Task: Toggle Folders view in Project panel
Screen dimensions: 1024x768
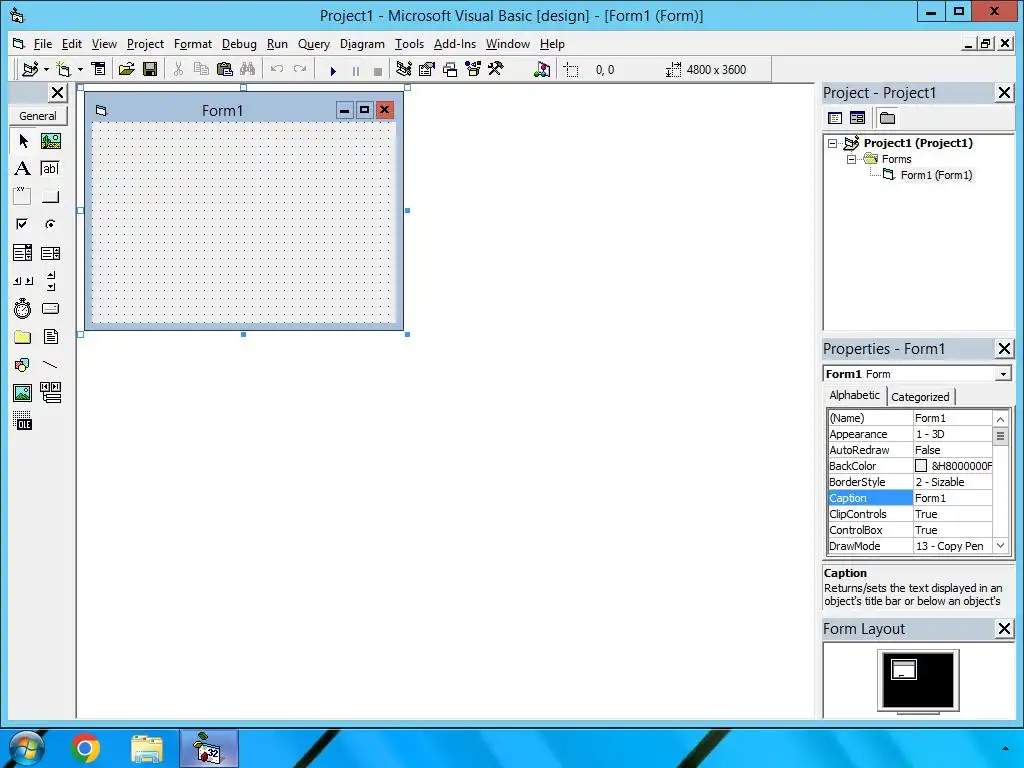Action: point(887,118)
